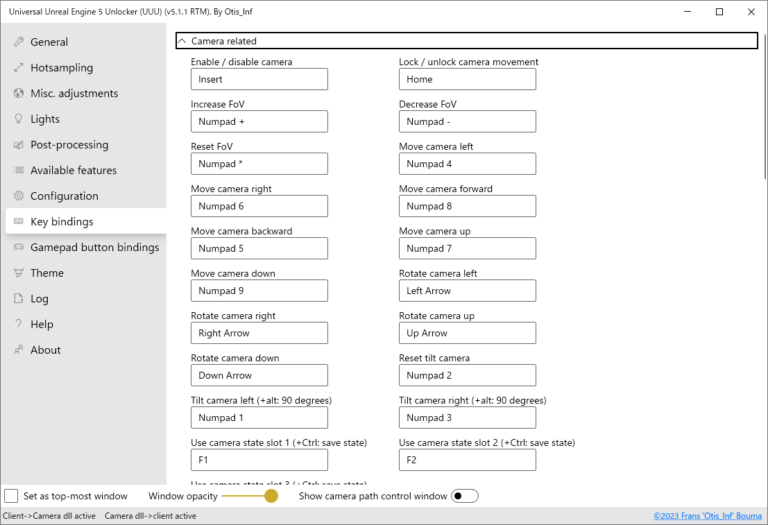
Task: Click the General sidebar icon
Action: [18, 42]
